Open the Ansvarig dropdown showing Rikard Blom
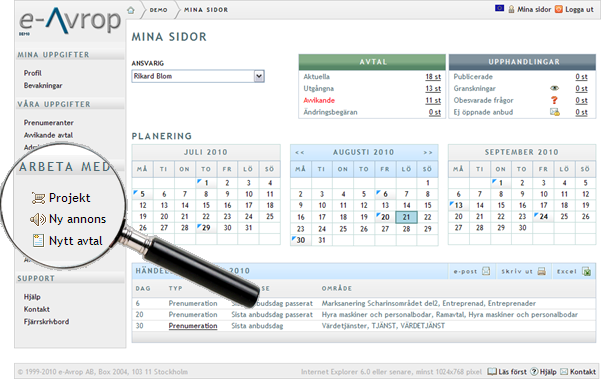Screen dimensions: 601x379 198,76
